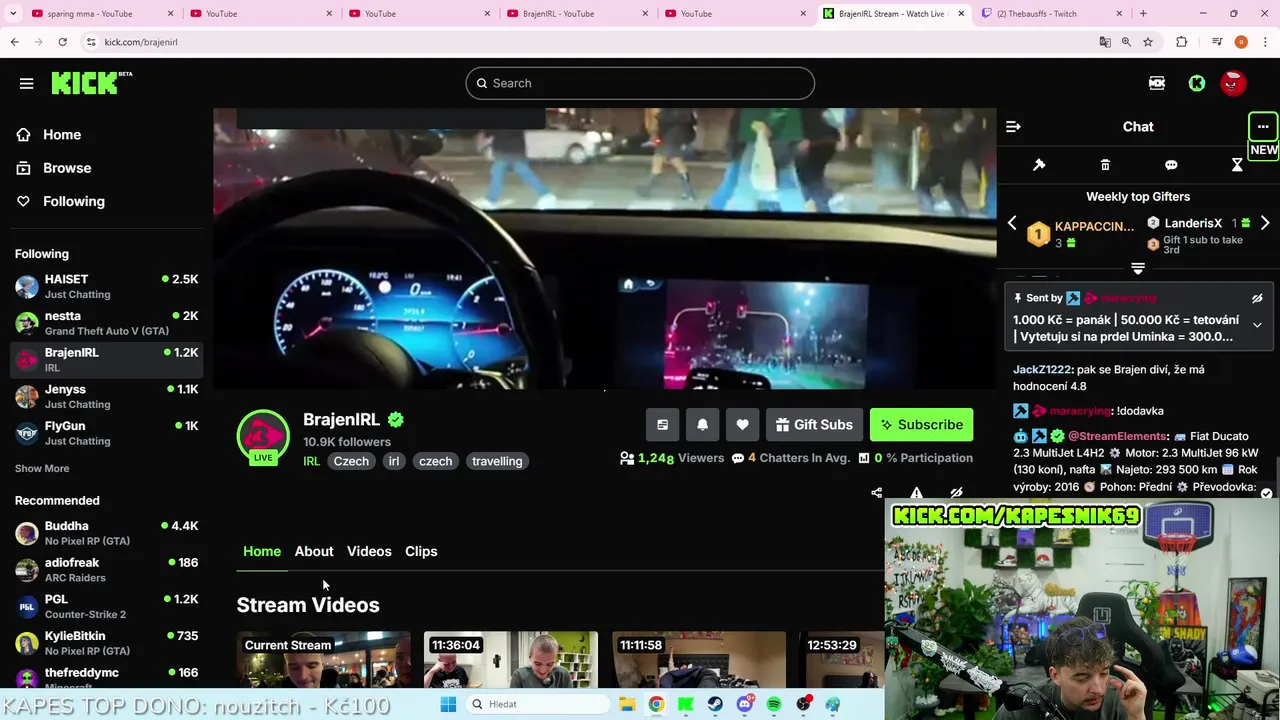The height and width of the screenshot is (720, 1280).
Task: Click the creator dashboard icon in header
Action: (x=1157, y=83)
